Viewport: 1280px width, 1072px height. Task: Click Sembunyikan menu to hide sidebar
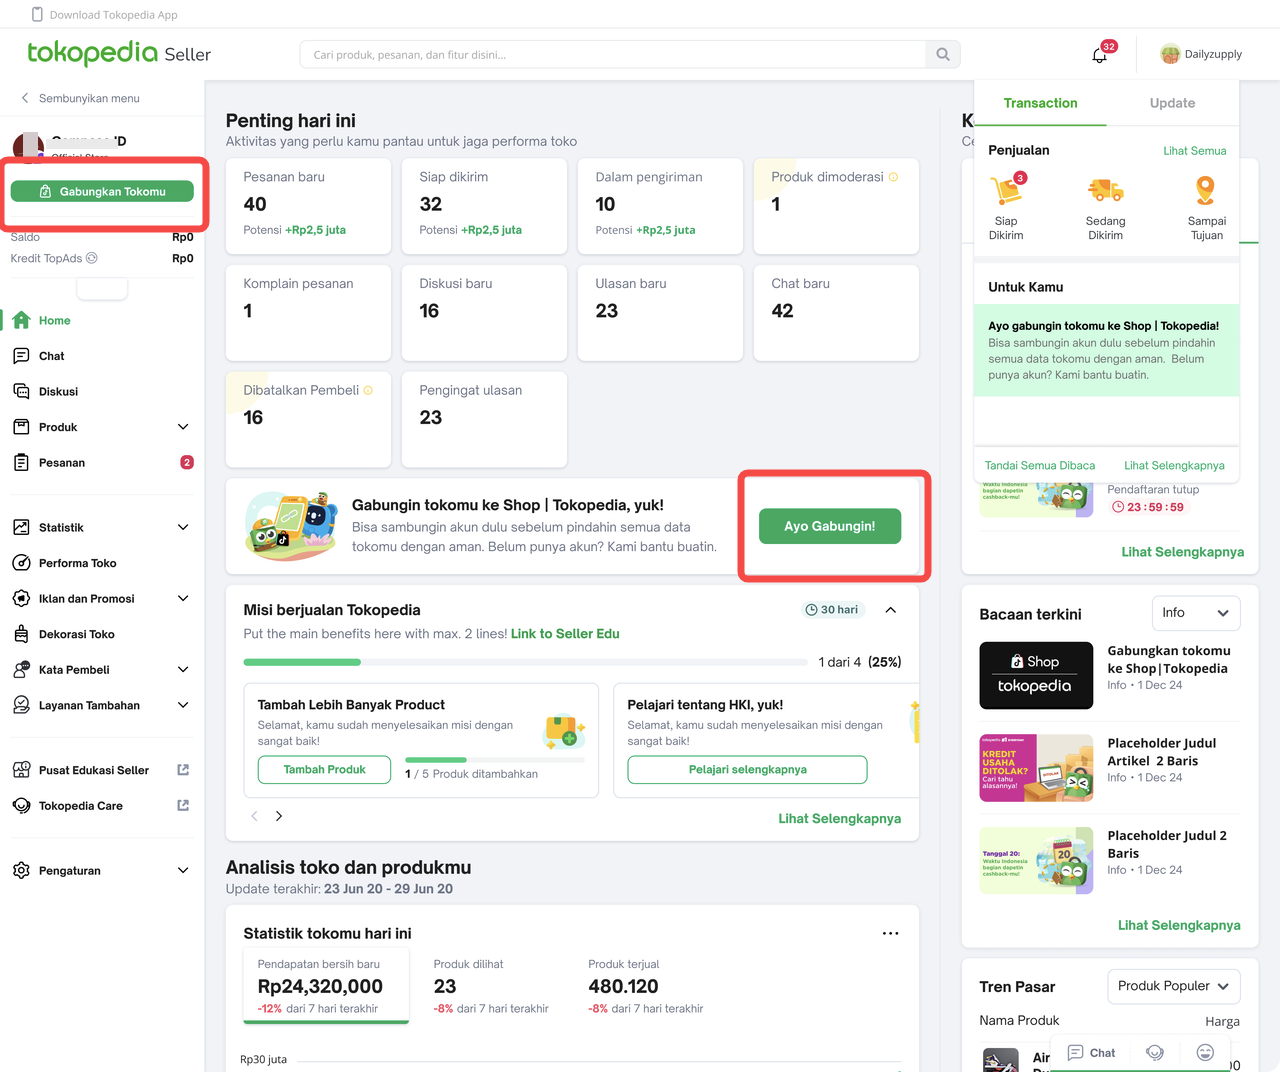80,98
